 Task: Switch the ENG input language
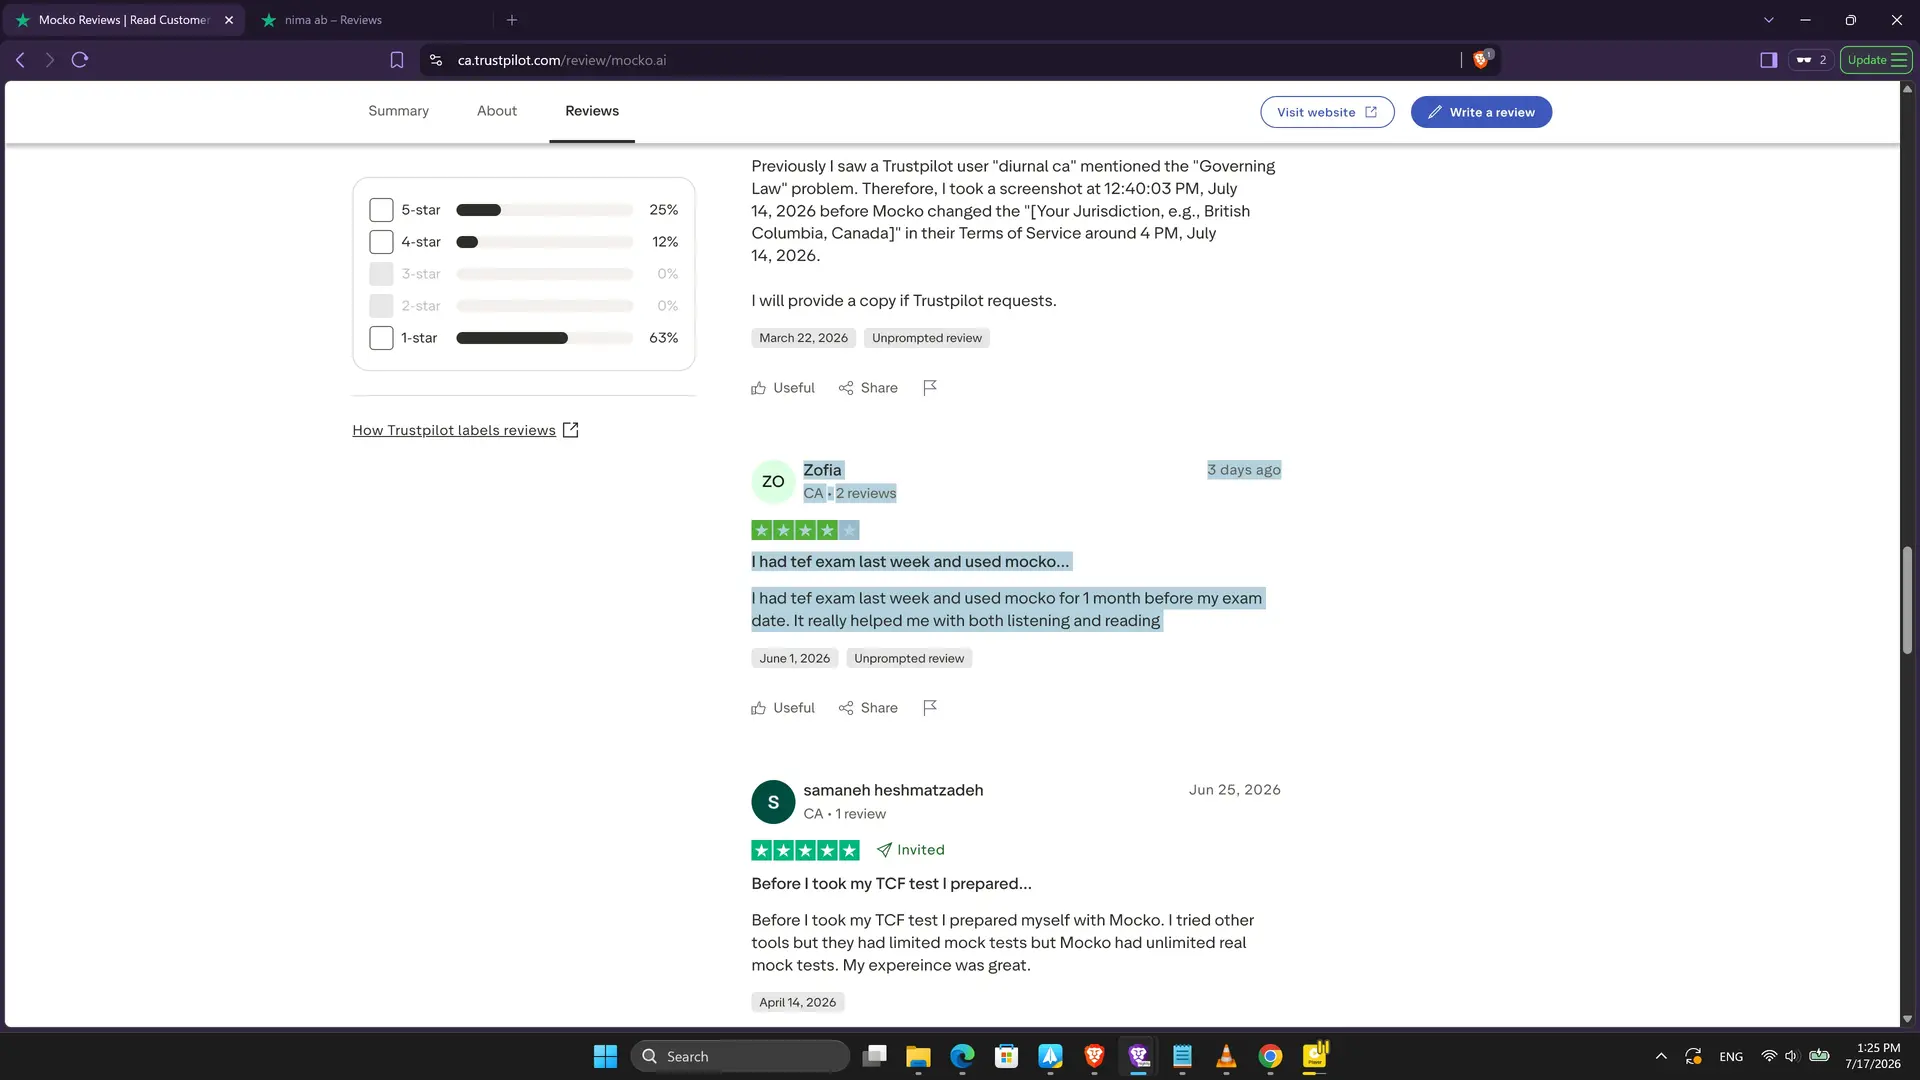(x=1731, y=1056)
